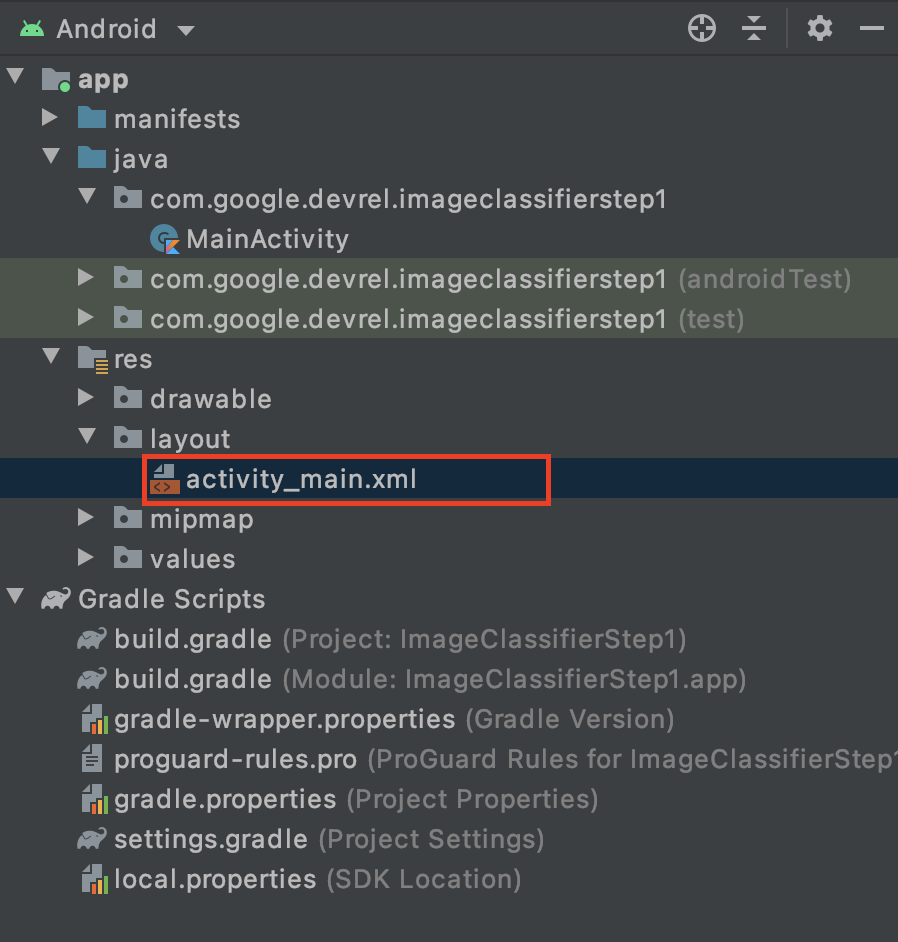Select build.gradle for Project ImageClassifierStep1

(193, 639)
